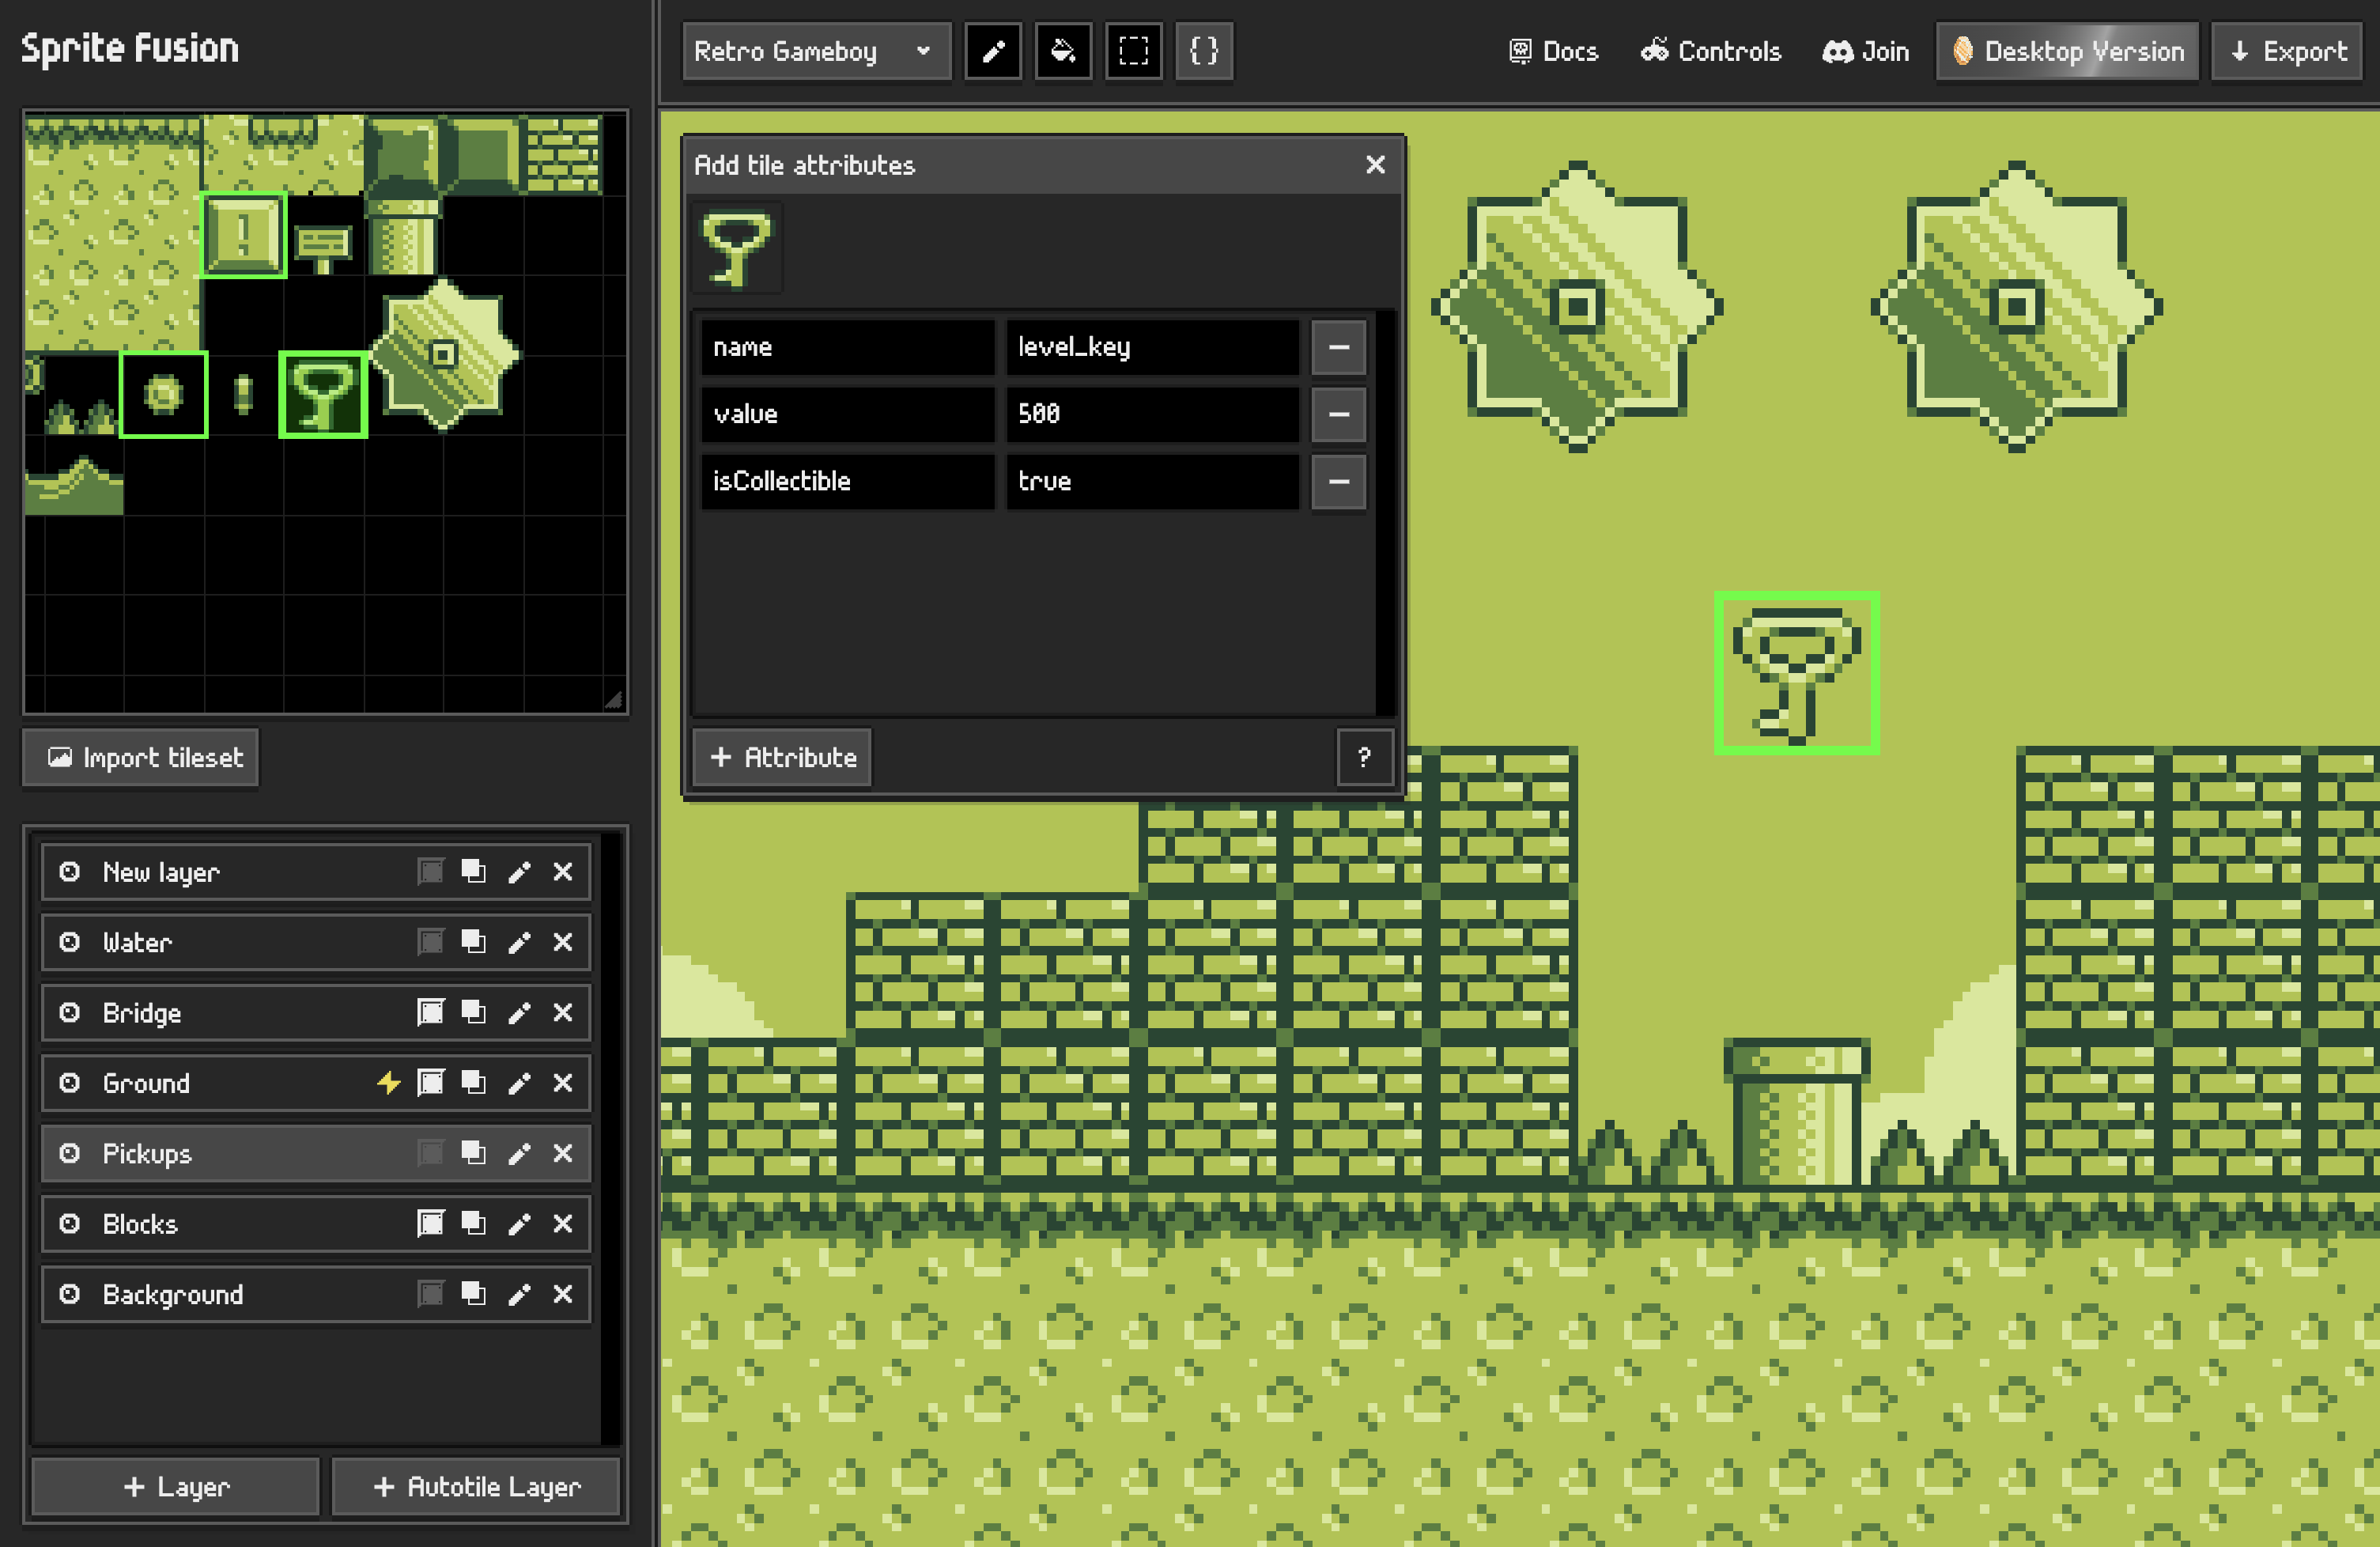Duplicate the New layer
This screenshot has width=2380, height=1547.
[x=473, y=872]
